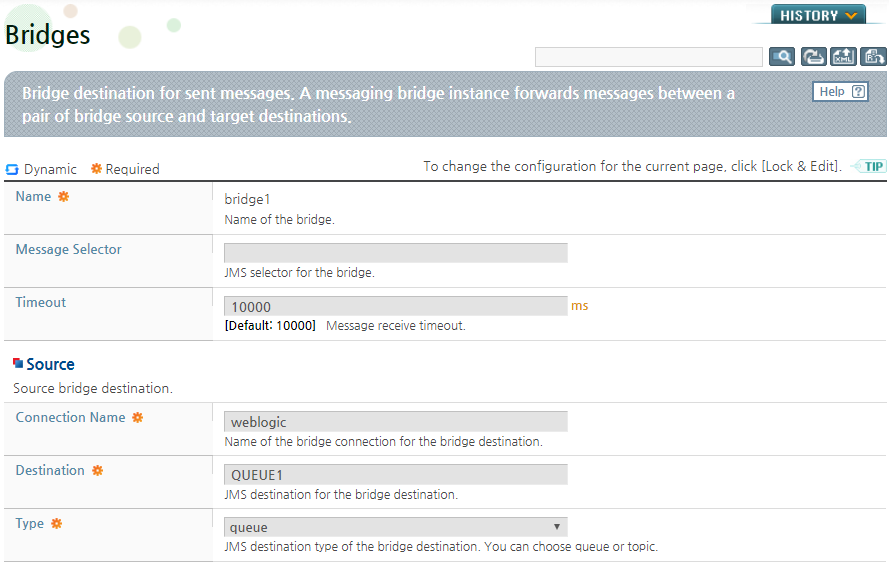Screen dimensions: 889x566
Task: Click the Destination label
Action: (50, 470)
